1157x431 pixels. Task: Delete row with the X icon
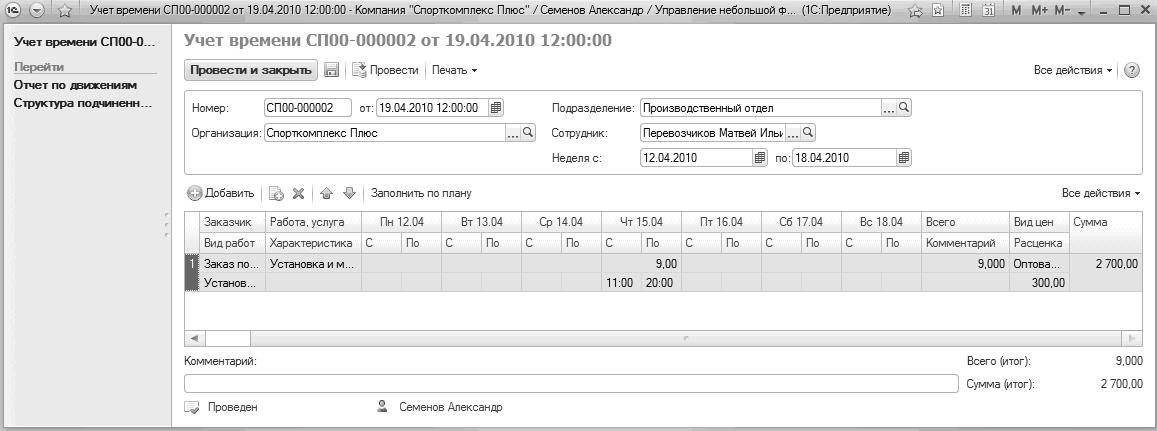point(298,193)
